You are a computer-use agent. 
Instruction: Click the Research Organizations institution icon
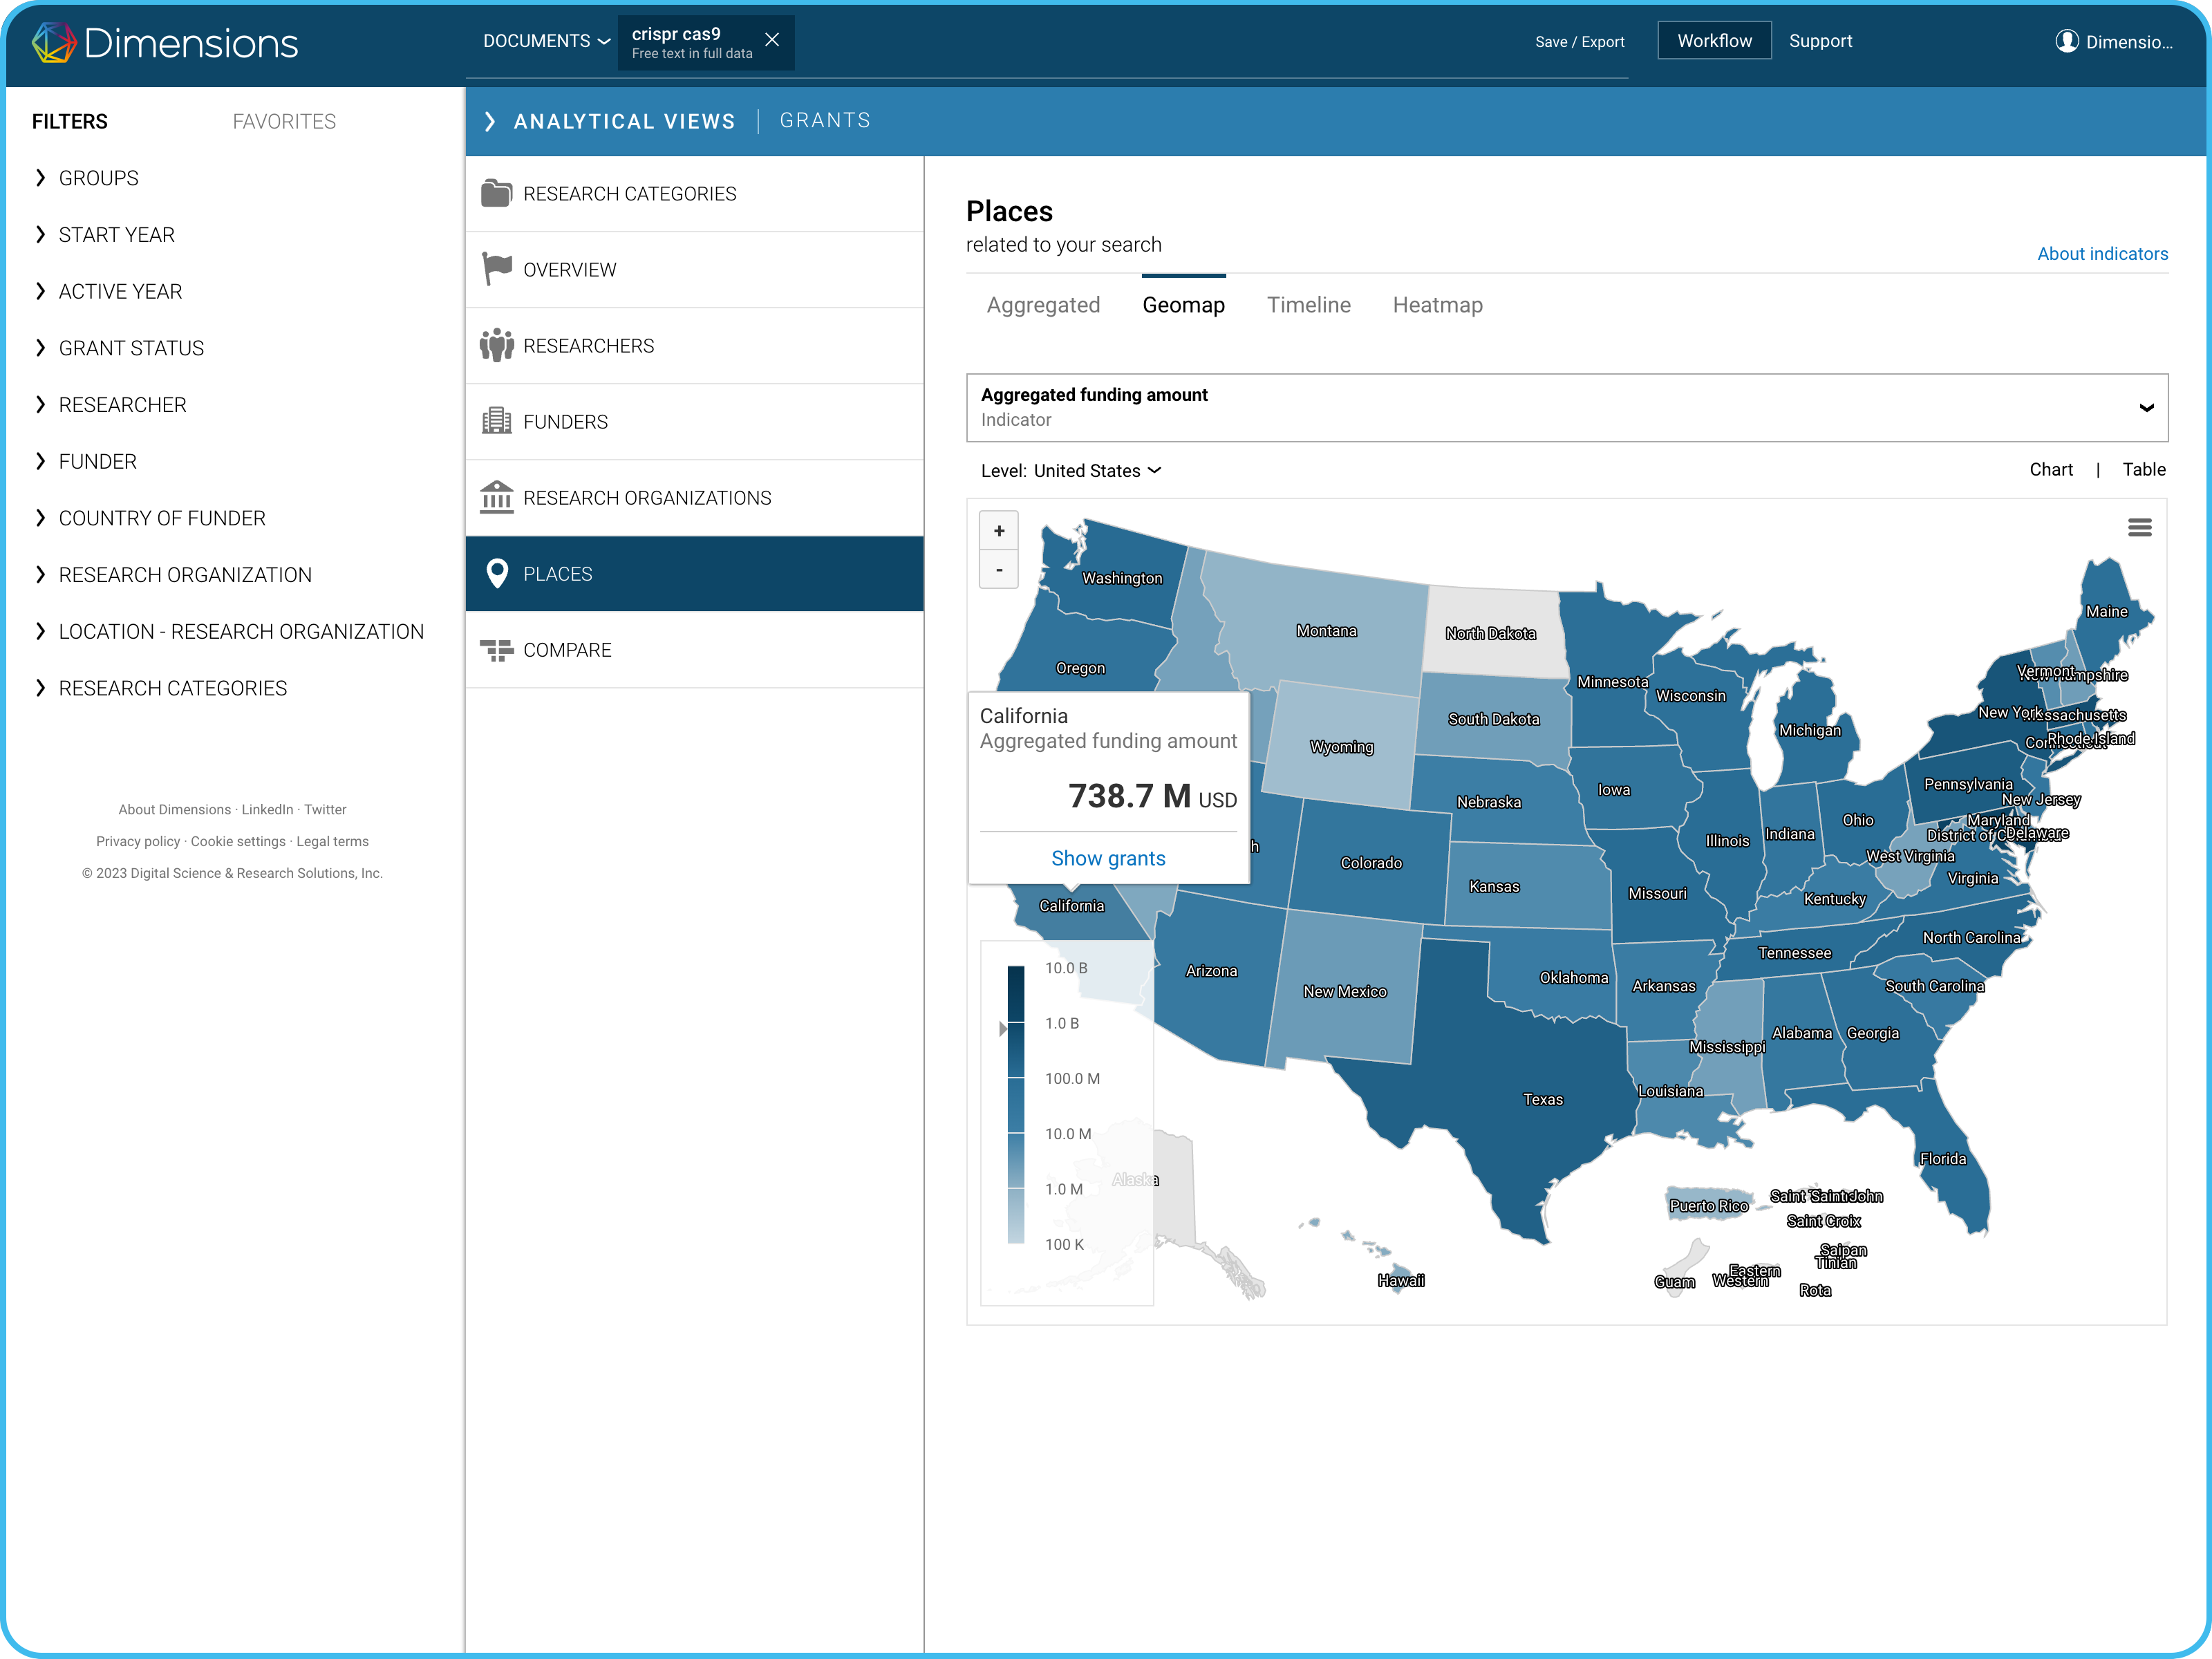(496, 497)
